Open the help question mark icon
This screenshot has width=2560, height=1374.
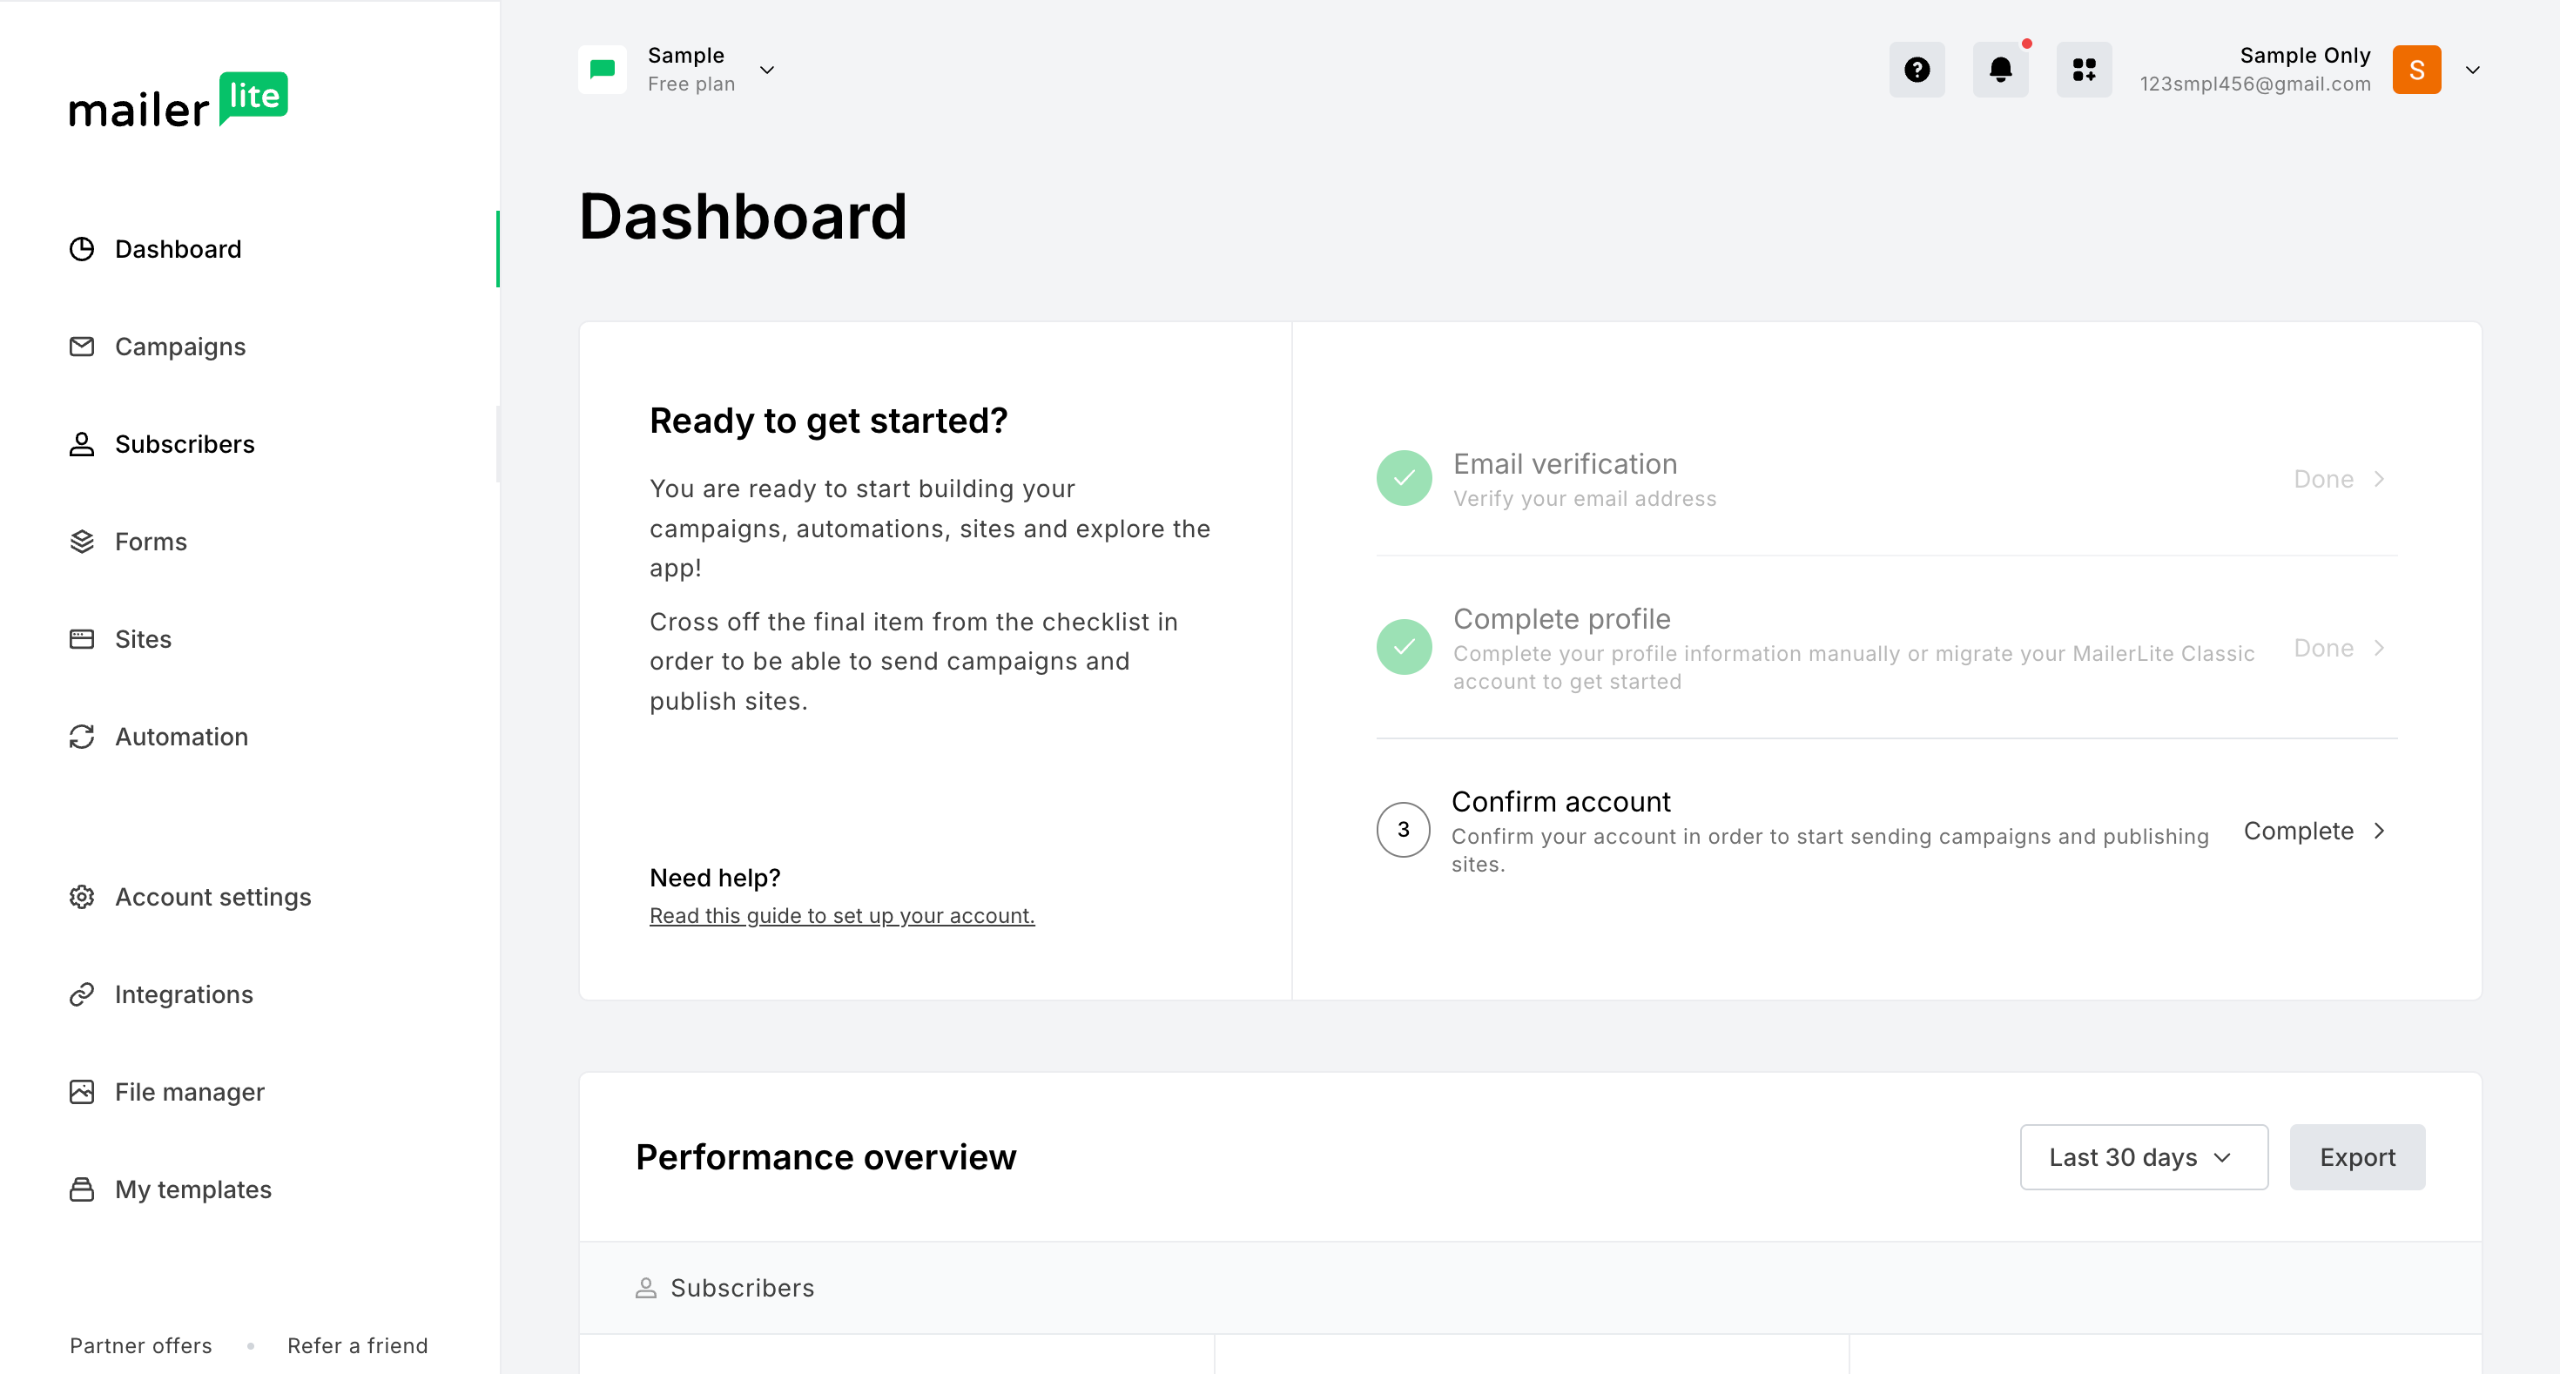pyautogui.click(x=1916, y=70)
